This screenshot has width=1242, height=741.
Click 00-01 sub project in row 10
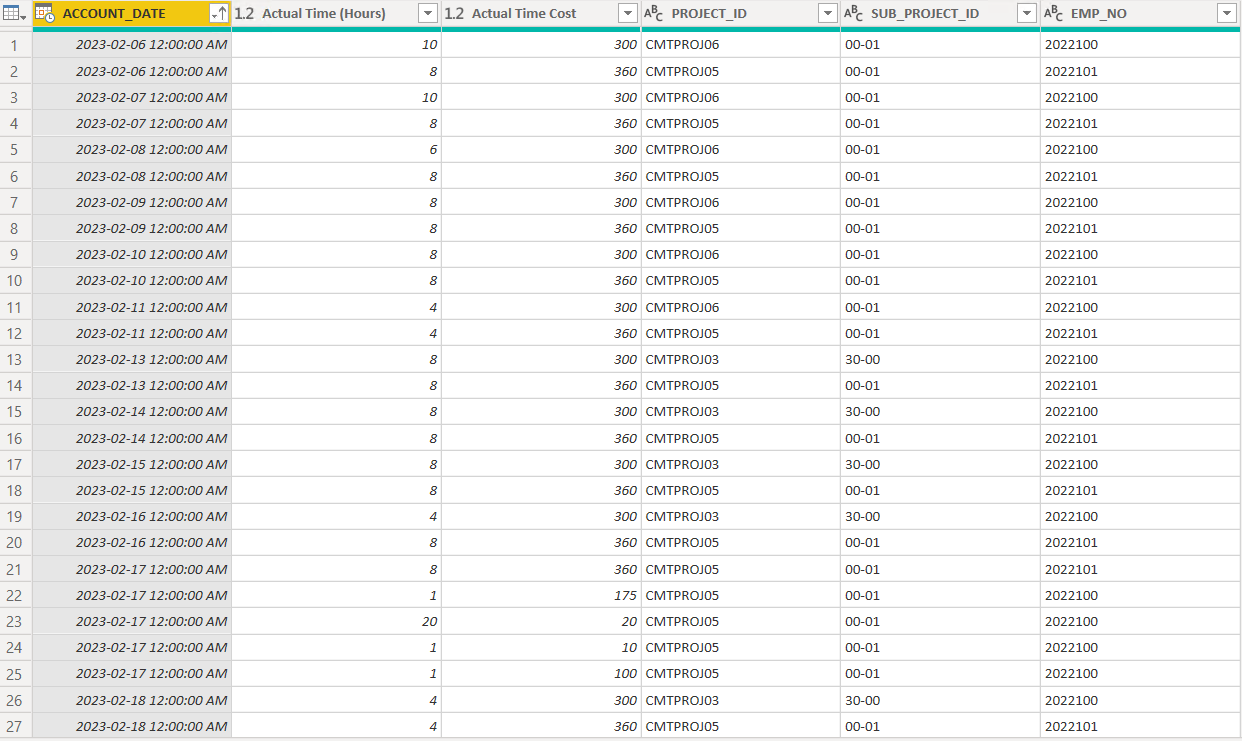[x=941, y=280]
